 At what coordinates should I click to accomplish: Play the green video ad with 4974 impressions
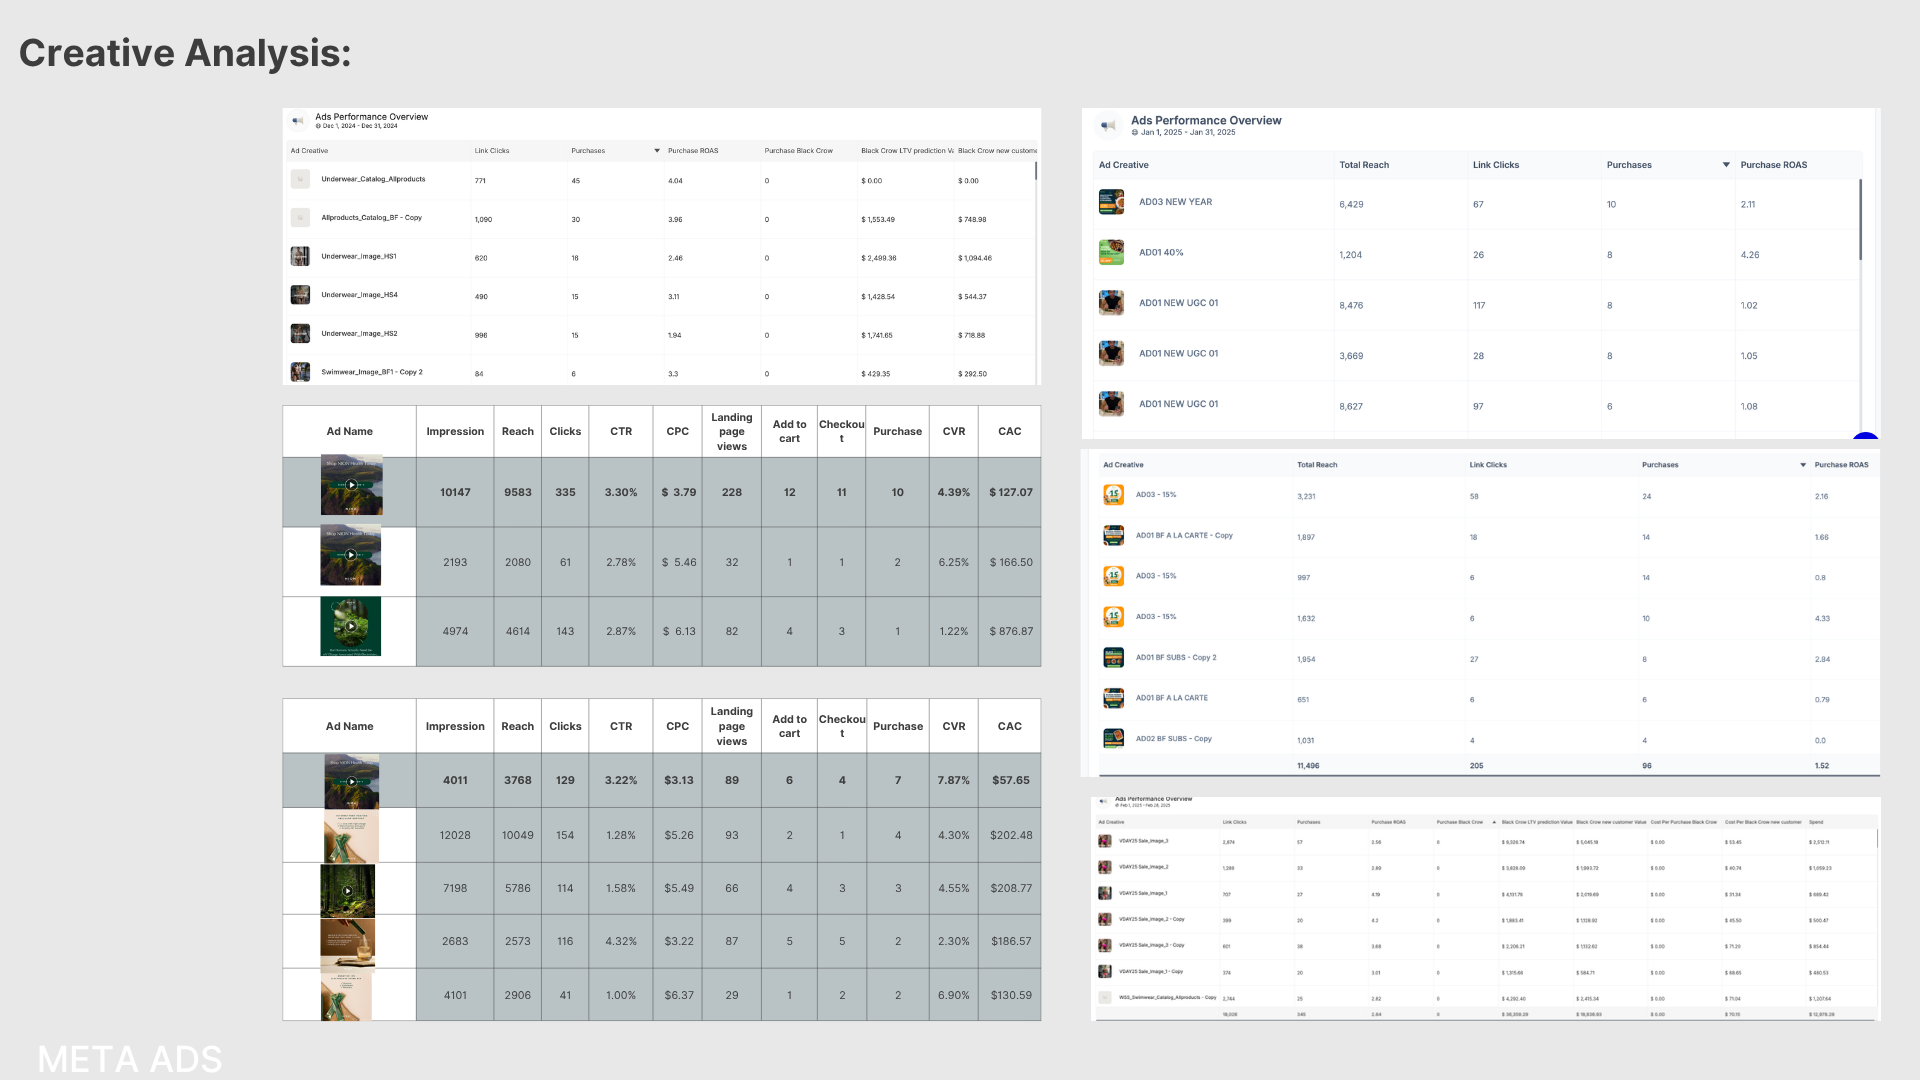click(351, 627)
